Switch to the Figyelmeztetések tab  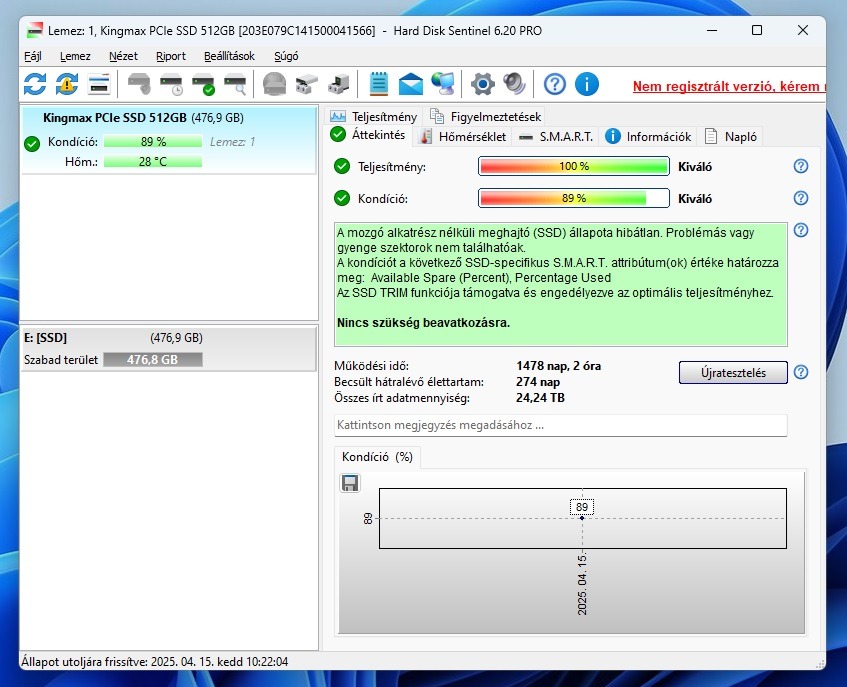click(486, 117)
